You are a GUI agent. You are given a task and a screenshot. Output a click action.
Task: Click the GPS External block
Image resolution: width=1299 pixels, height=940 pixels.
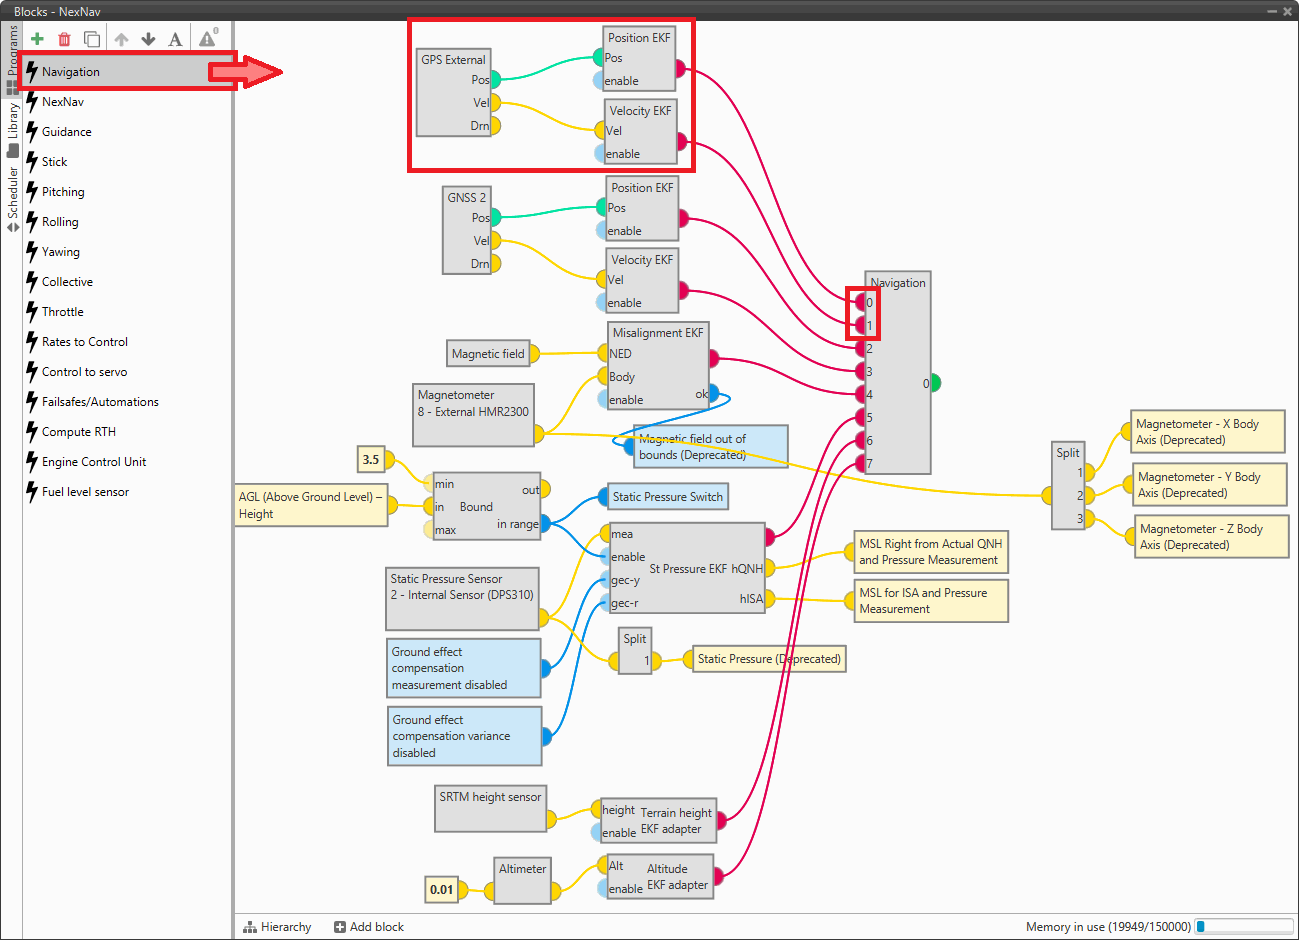tap(452, 93)
